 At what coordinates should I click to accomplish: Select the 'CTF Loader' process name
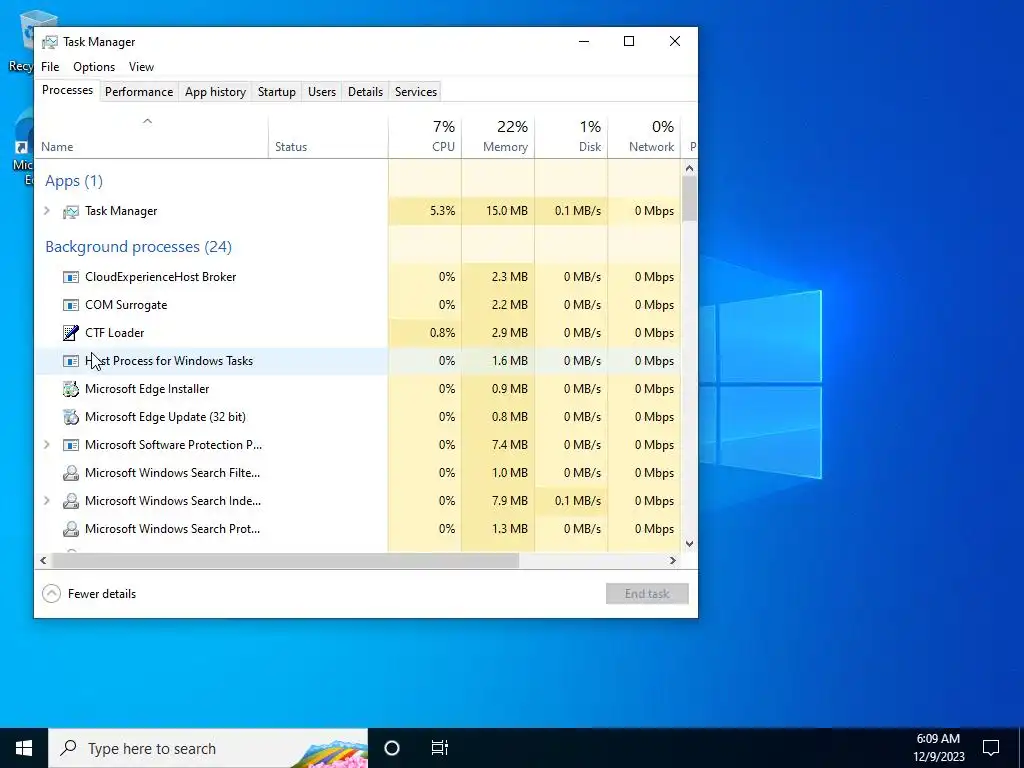pos(114,333)
